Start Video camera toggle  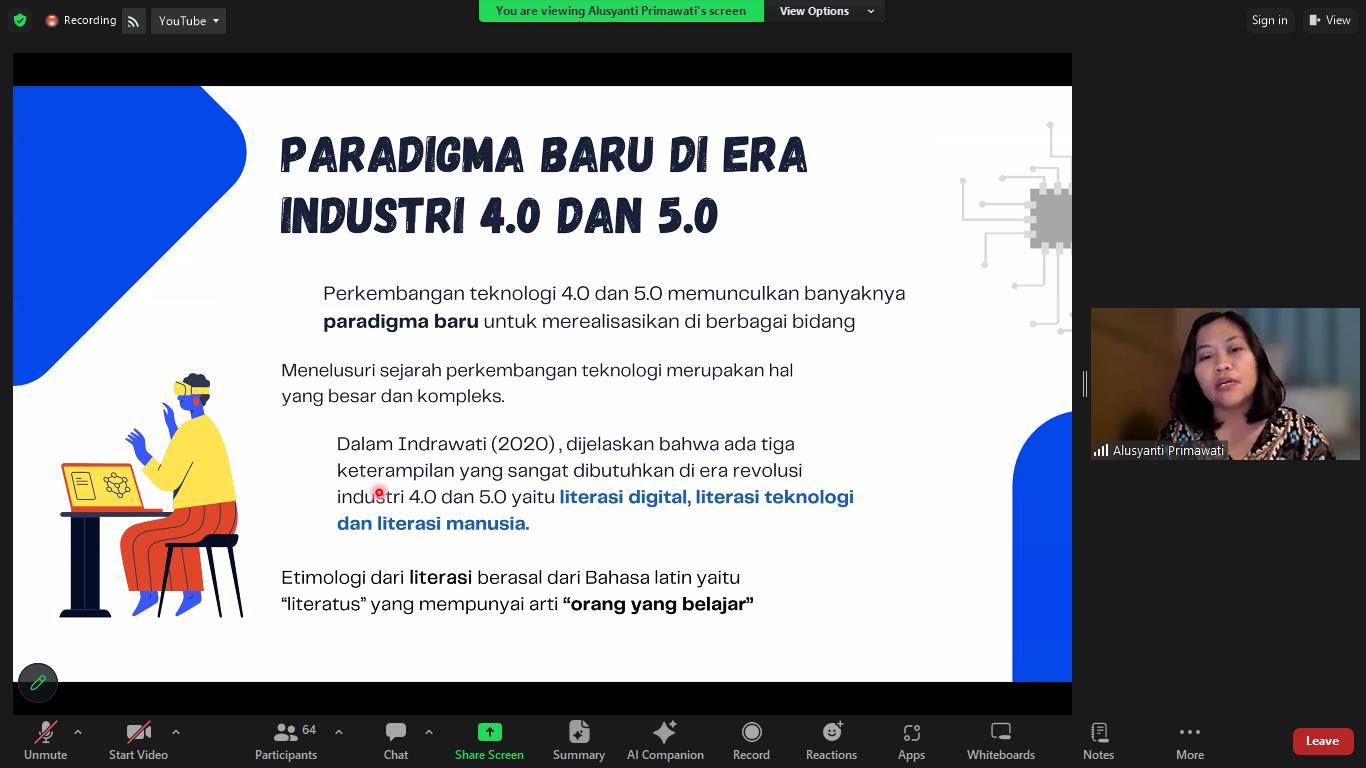(x=138, y=741)
